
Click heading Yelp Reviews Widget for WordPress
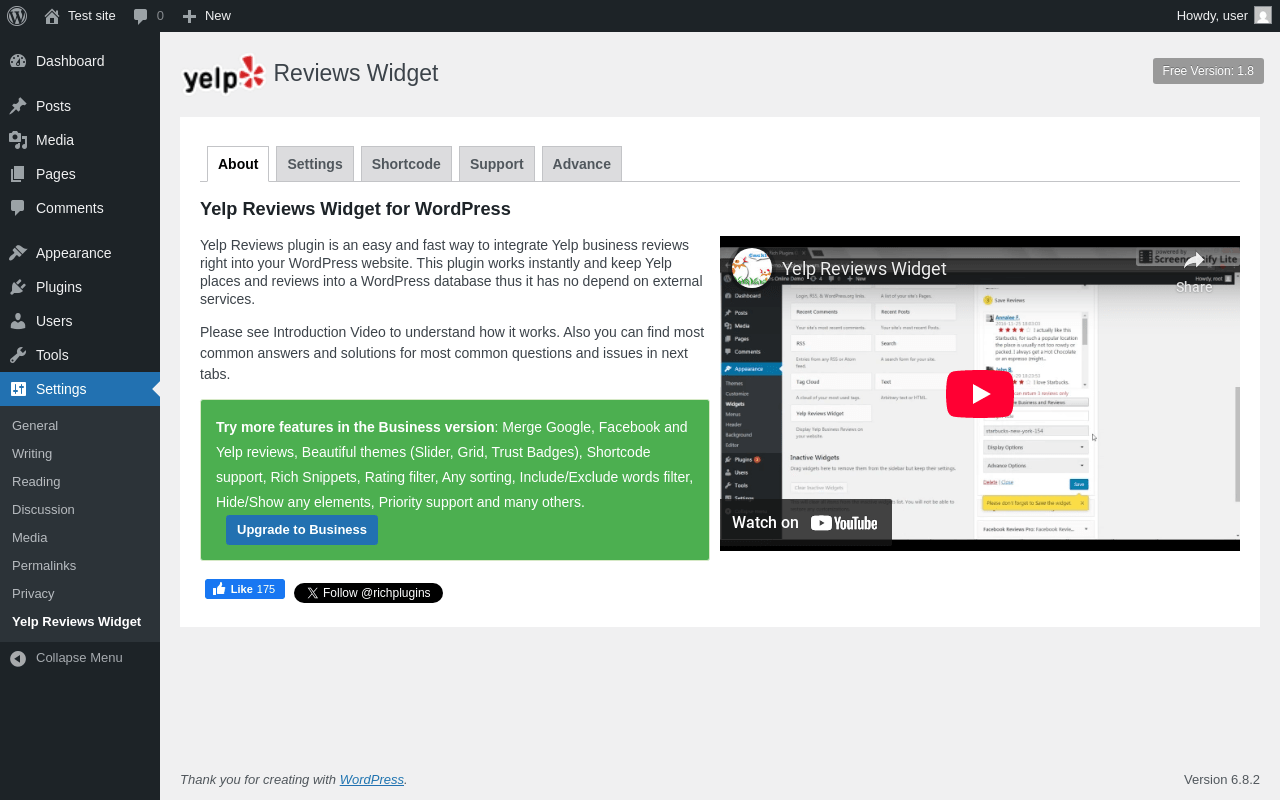355,209
